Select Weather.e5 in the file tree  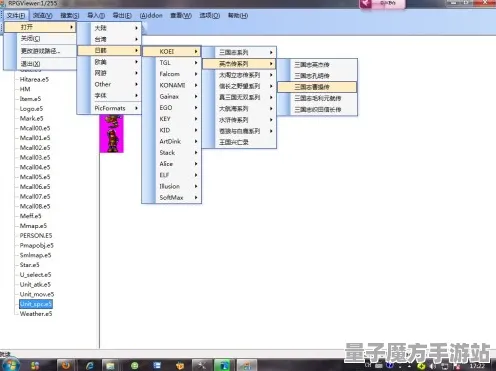[x=36, y=314]
